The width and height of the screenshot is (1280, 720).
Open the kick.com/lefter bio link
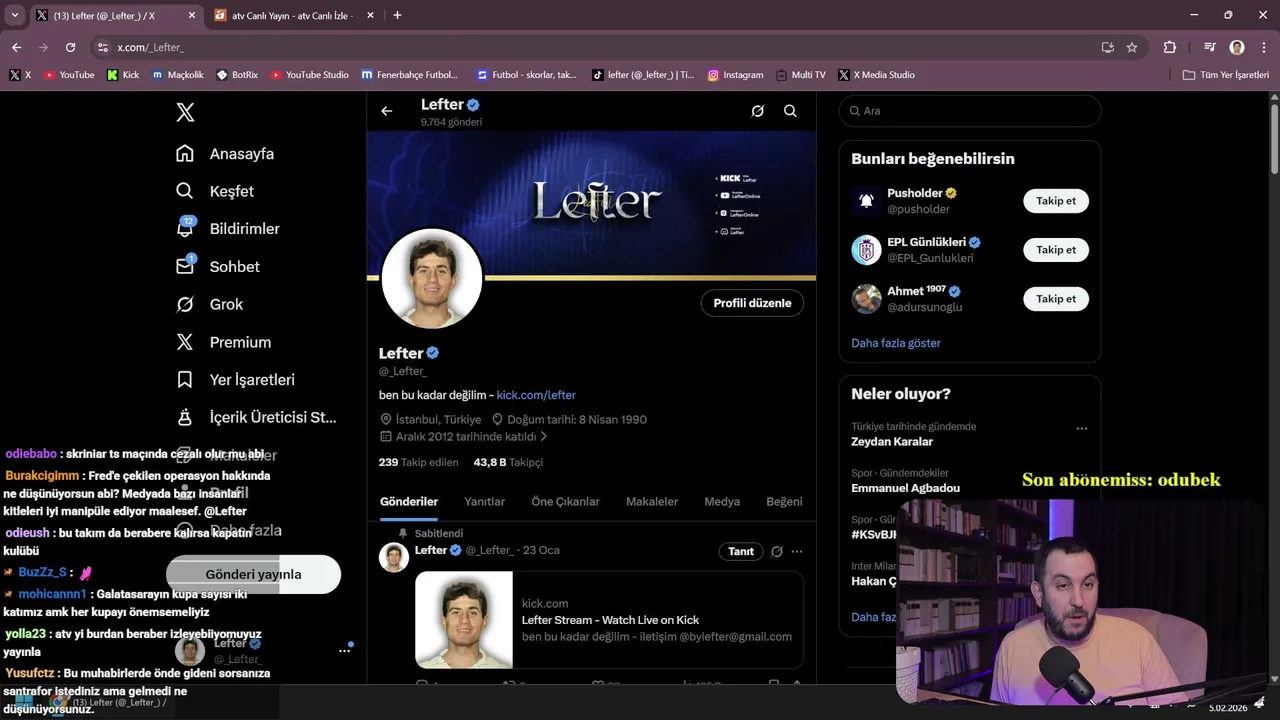pyautogui.click(x=536, y=395)
